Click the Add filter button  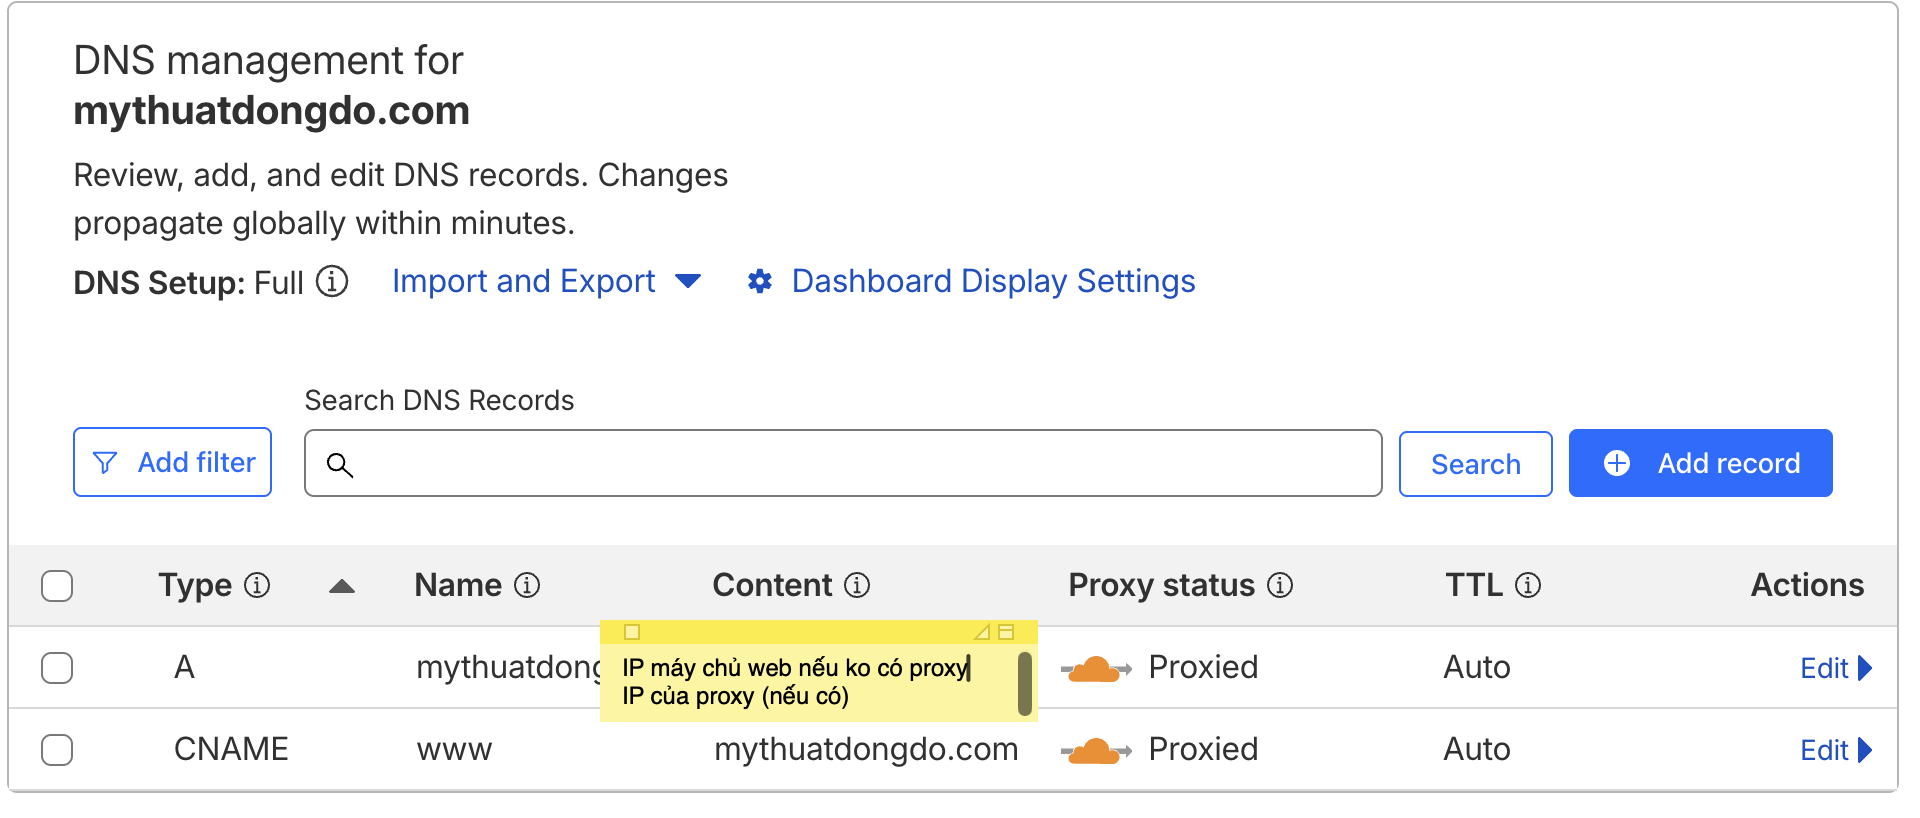point(172,462)
